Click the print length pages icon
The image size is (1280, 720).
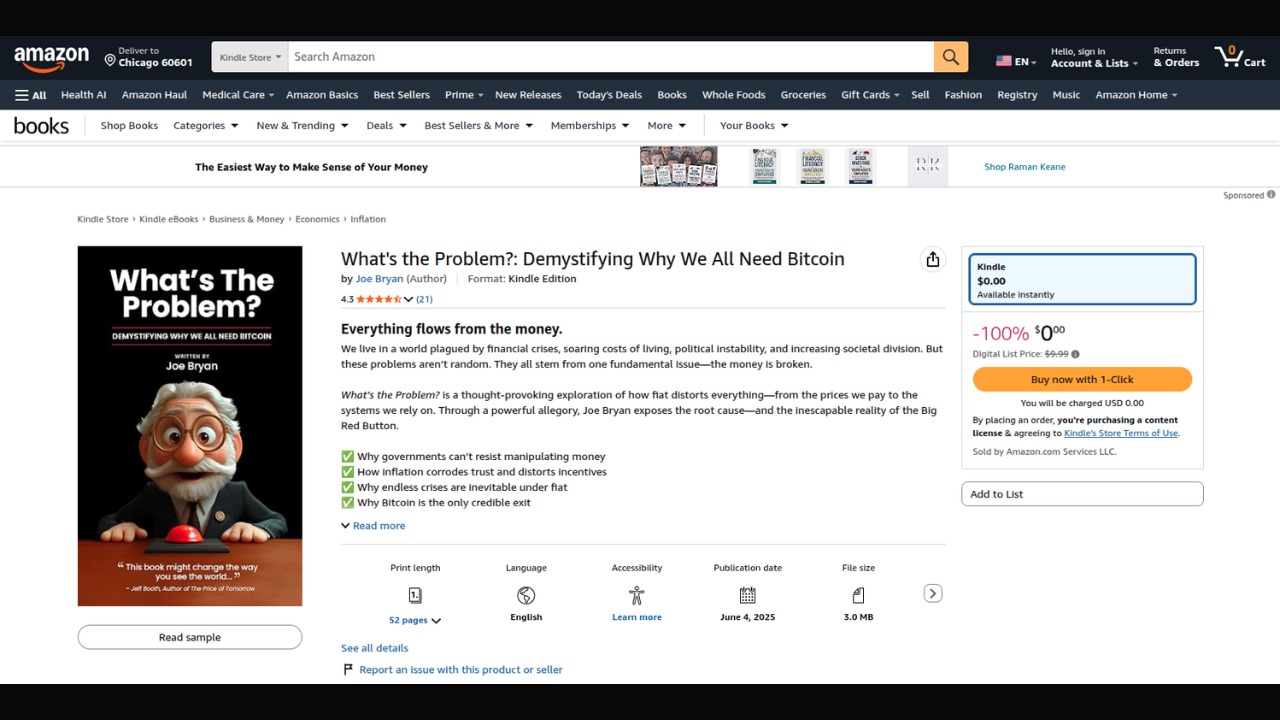point(415,595)
